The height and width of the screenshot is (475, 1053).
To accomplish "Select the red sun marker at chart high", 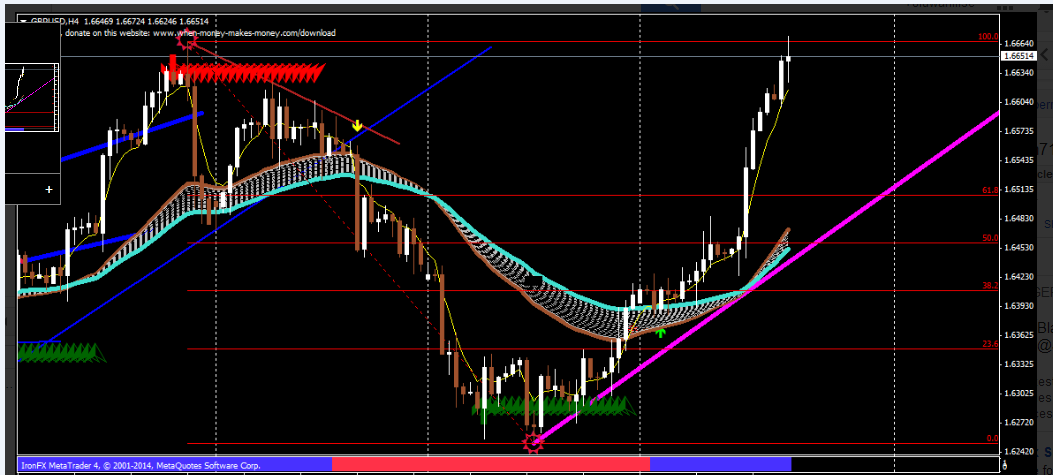I will (187, 41).
